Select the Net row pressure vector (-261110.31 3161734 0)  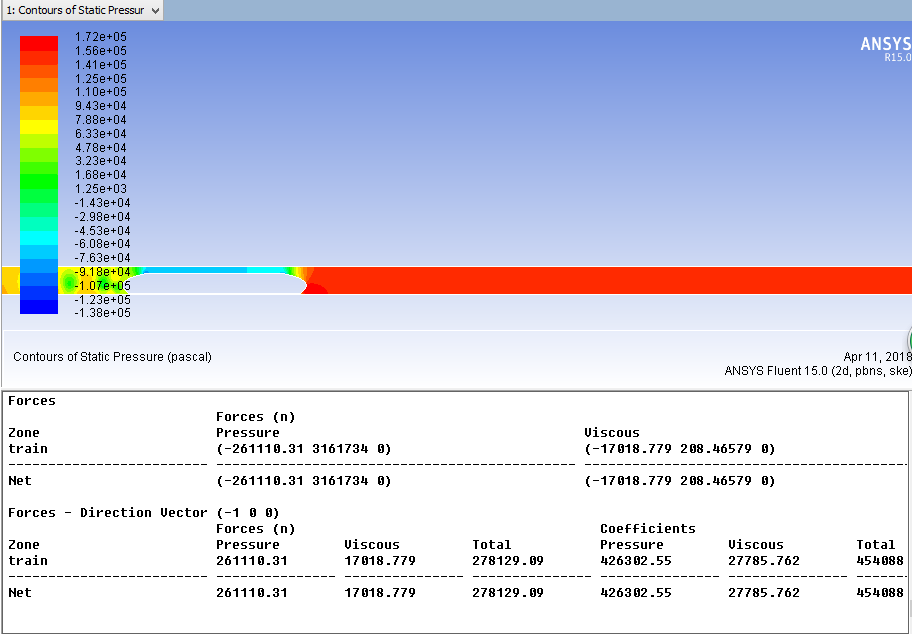coord(304,481)
